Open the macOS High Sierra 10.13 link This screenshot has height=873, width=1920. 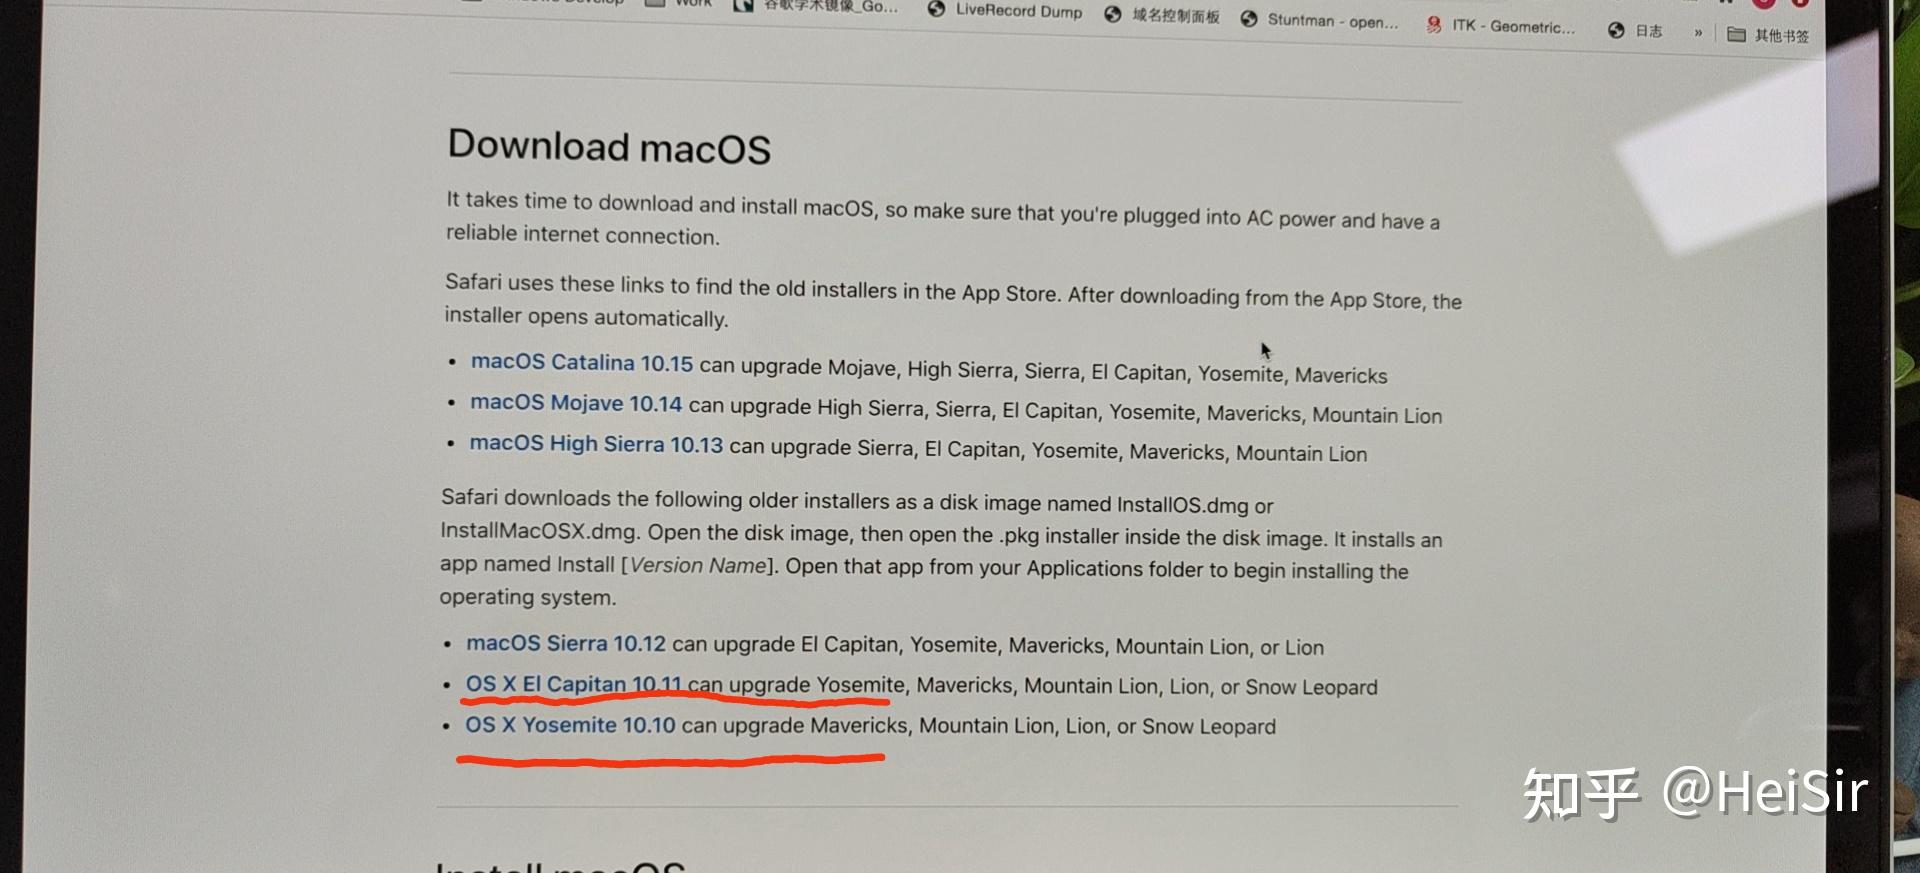pyautogui.click(x=596, y=443)
